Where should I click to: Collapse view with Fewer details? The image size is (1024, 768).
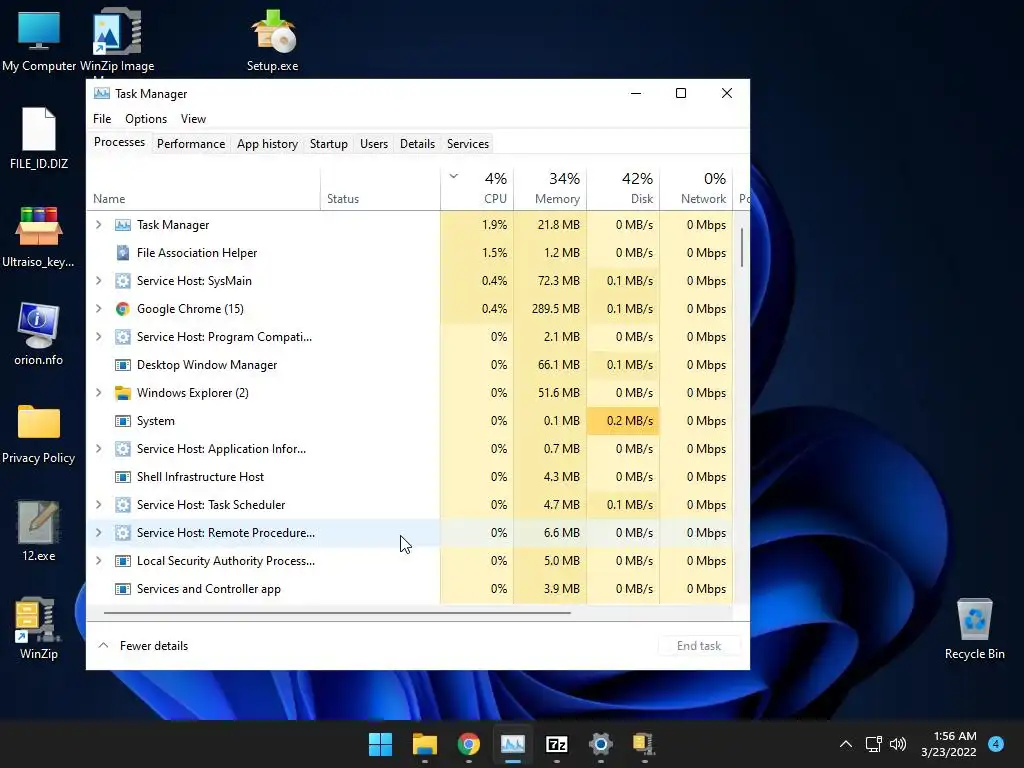(143, 646)
